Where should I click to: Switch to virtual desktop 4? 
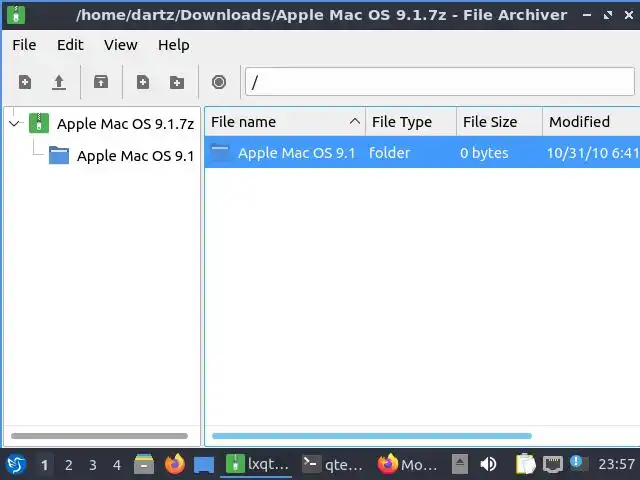[x=117, y=464]
